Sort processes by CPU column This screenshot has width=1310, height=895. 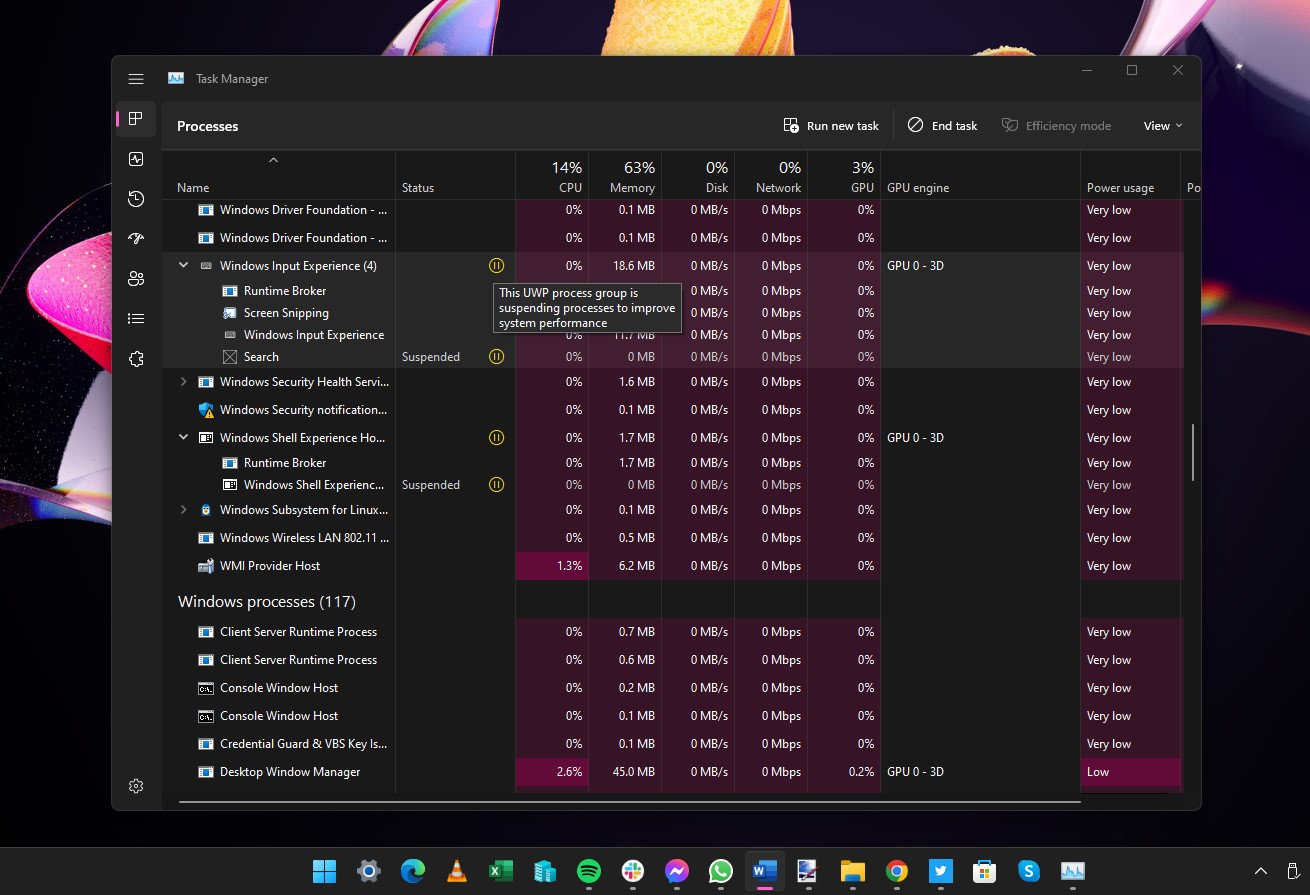tap(552, 175)
